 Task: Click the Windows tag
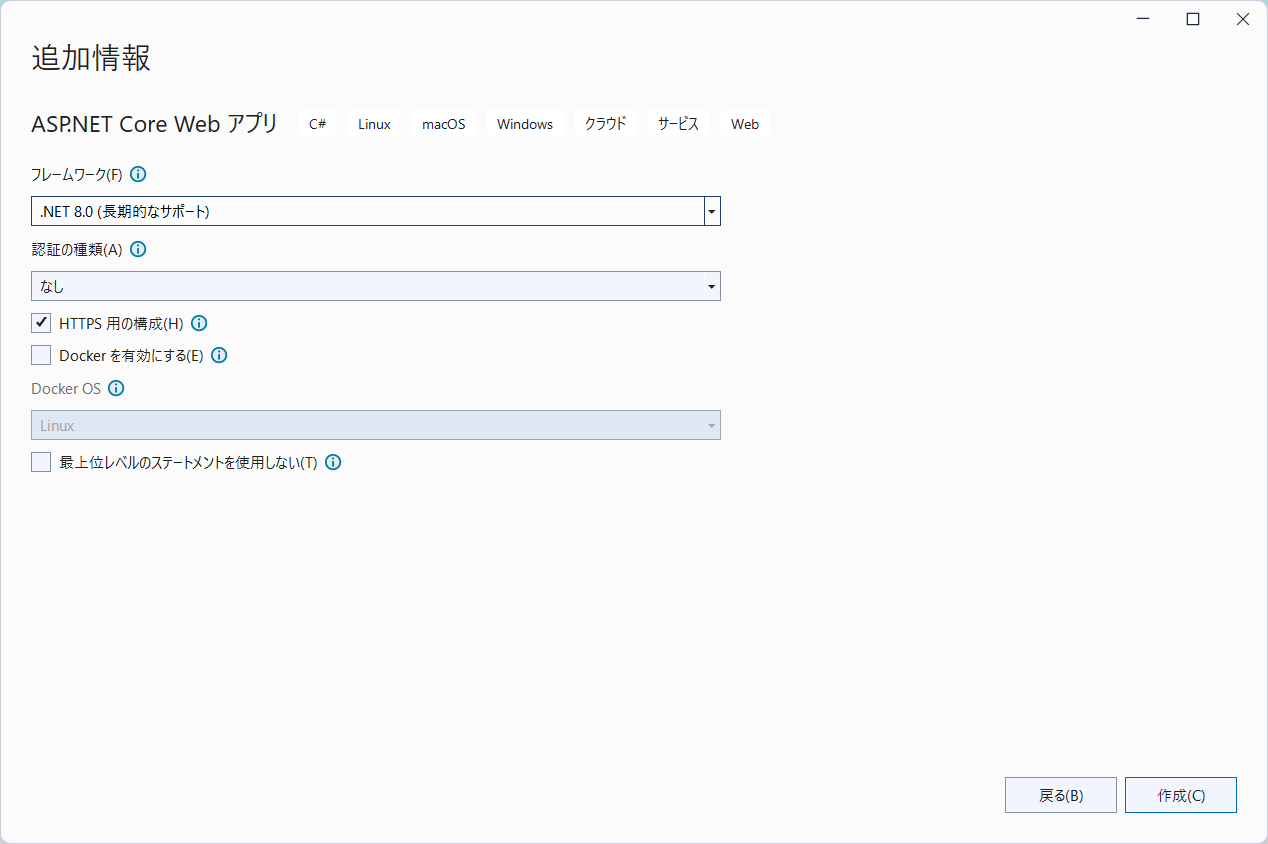click(525, 124)
